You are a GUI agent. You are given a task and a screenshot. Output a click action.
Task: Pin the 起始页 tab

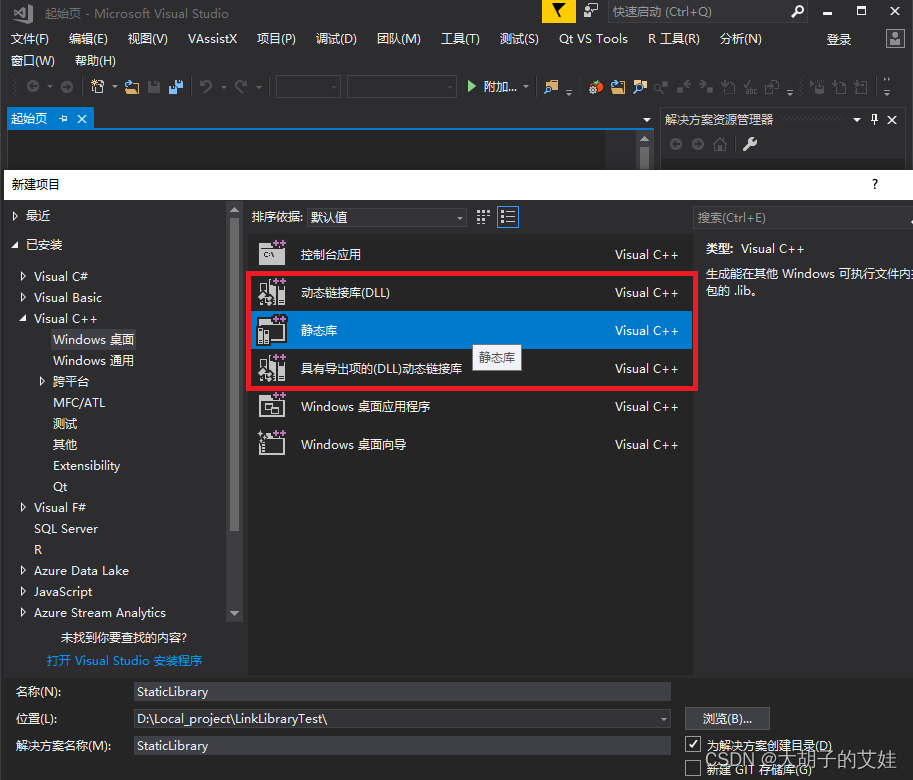[x=63, y=119]
